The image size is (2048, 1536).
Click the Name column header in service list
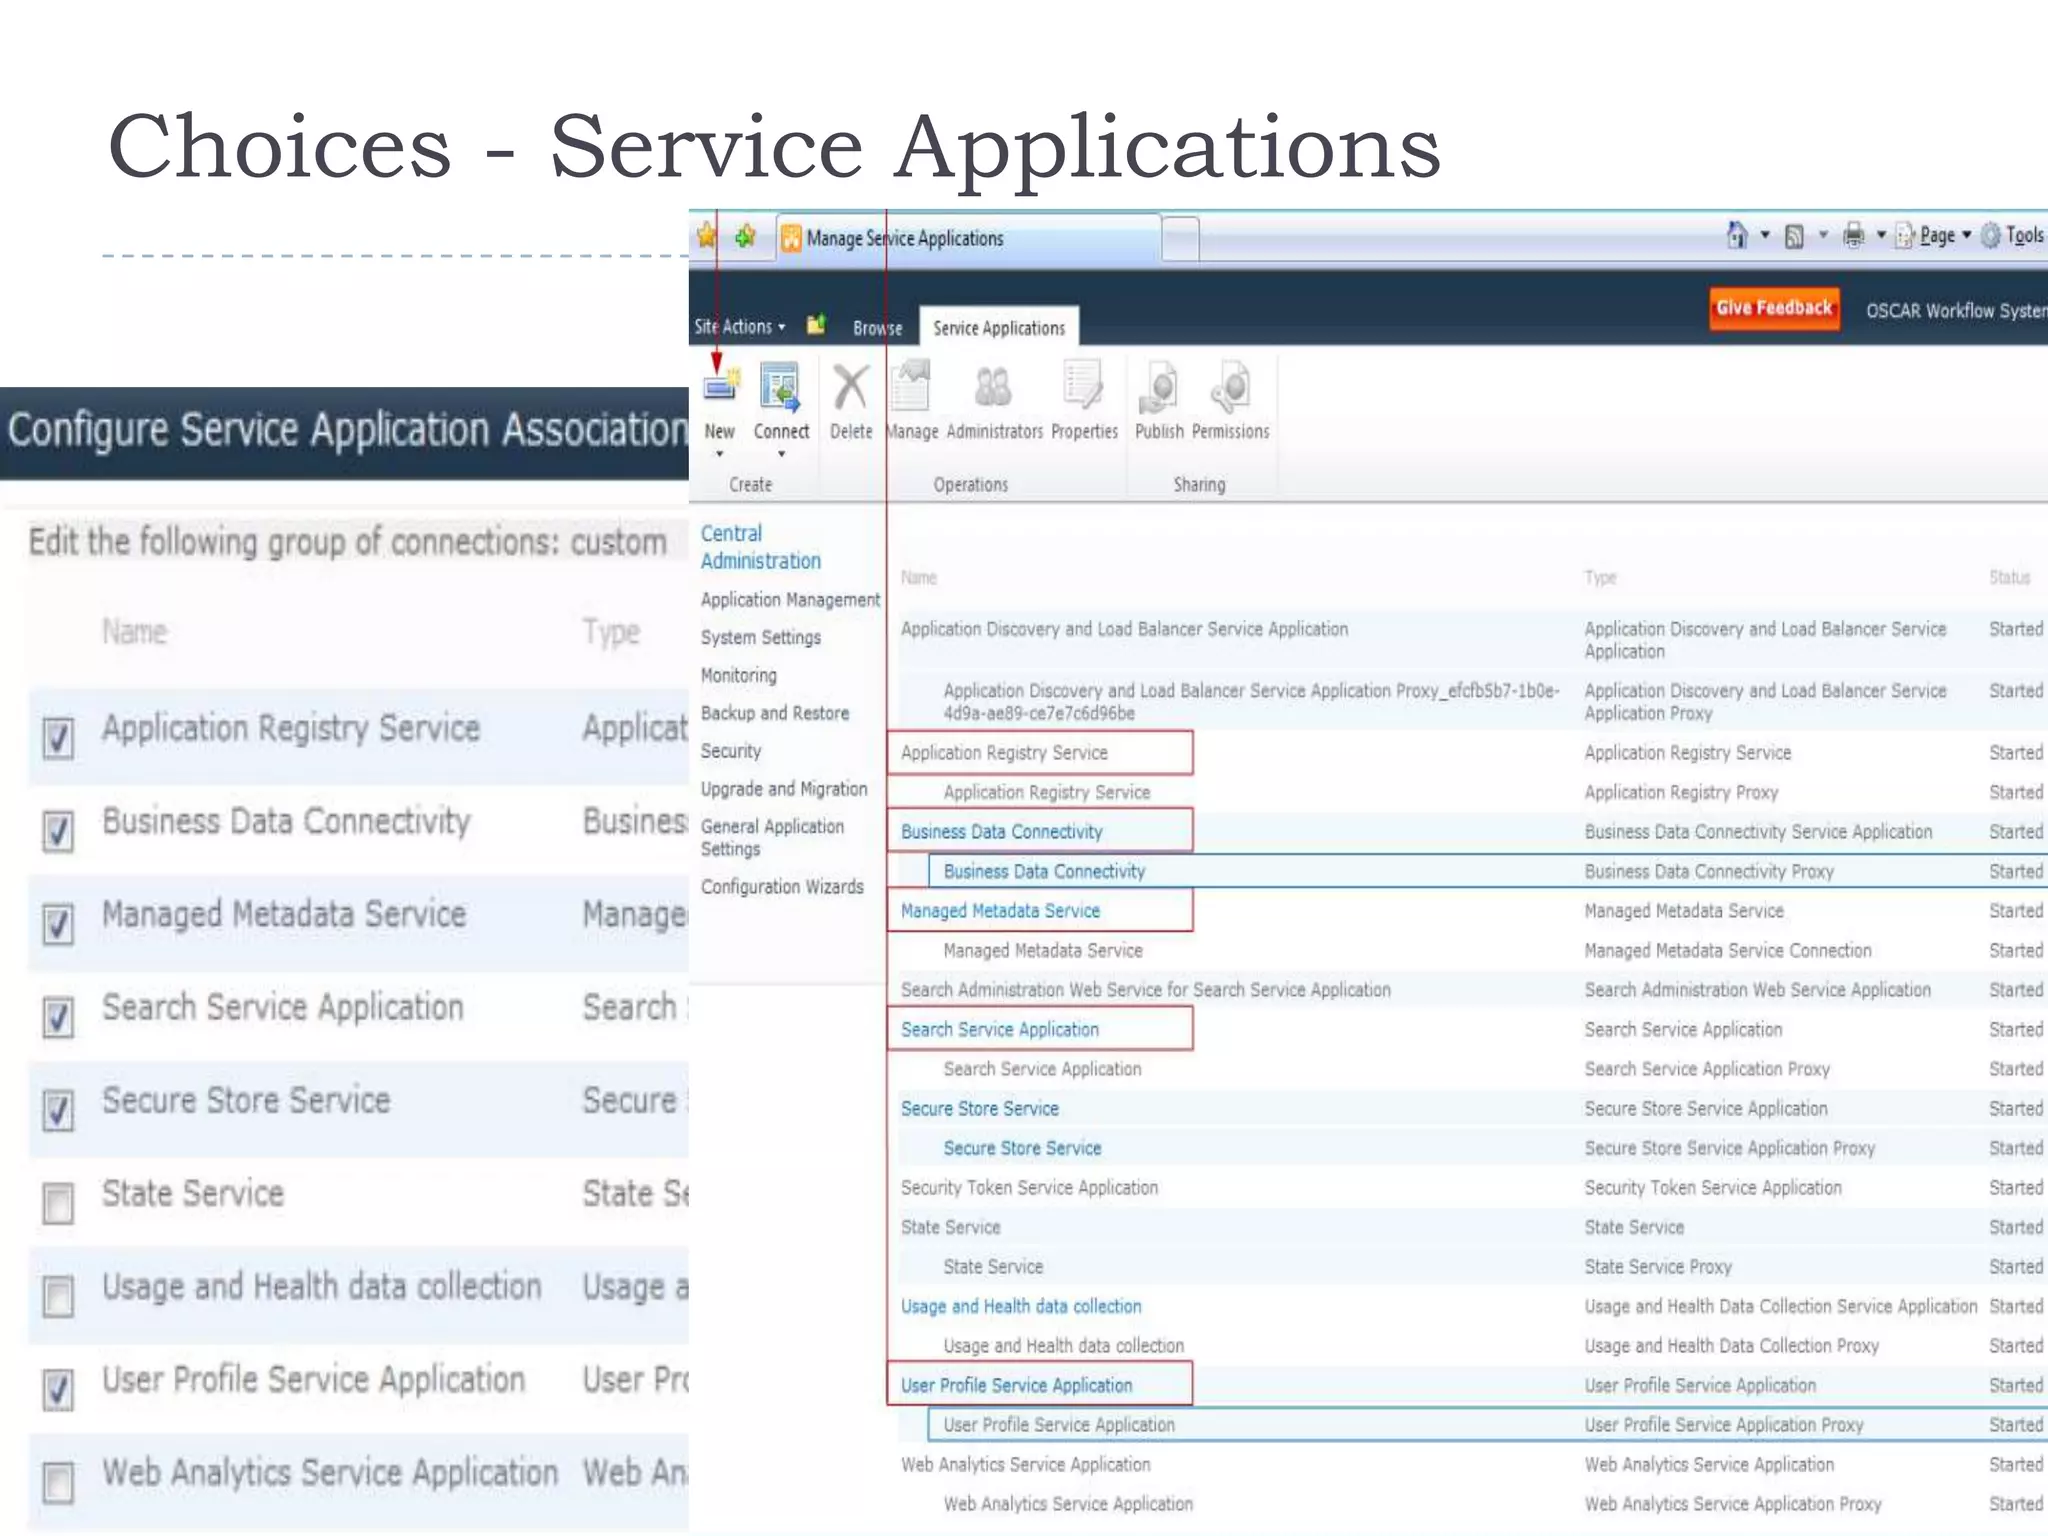pyautogui.click(x=918, y=578)
